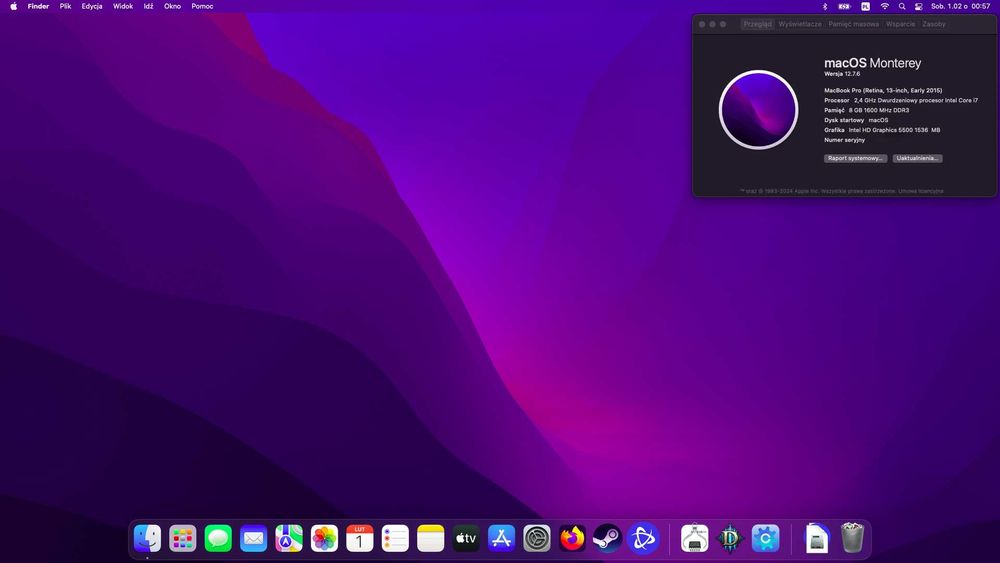Click the System Information chip icon in Dock
The image size is (1000, 563).
pos(695,538)
